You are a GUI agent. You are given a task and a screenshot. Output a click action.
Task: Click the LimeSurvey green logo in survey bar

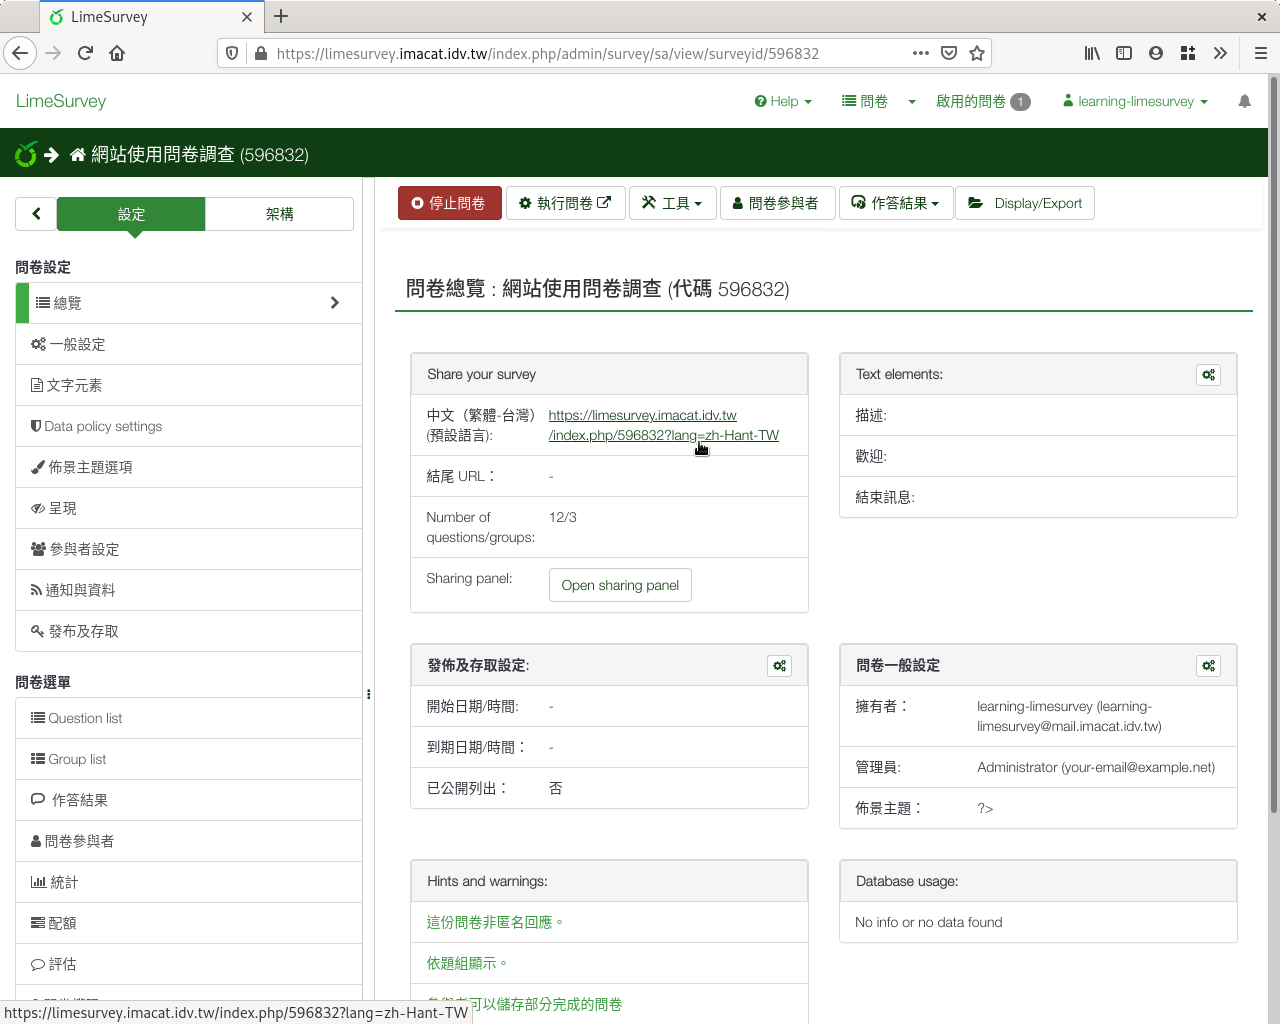click(26, 154)
